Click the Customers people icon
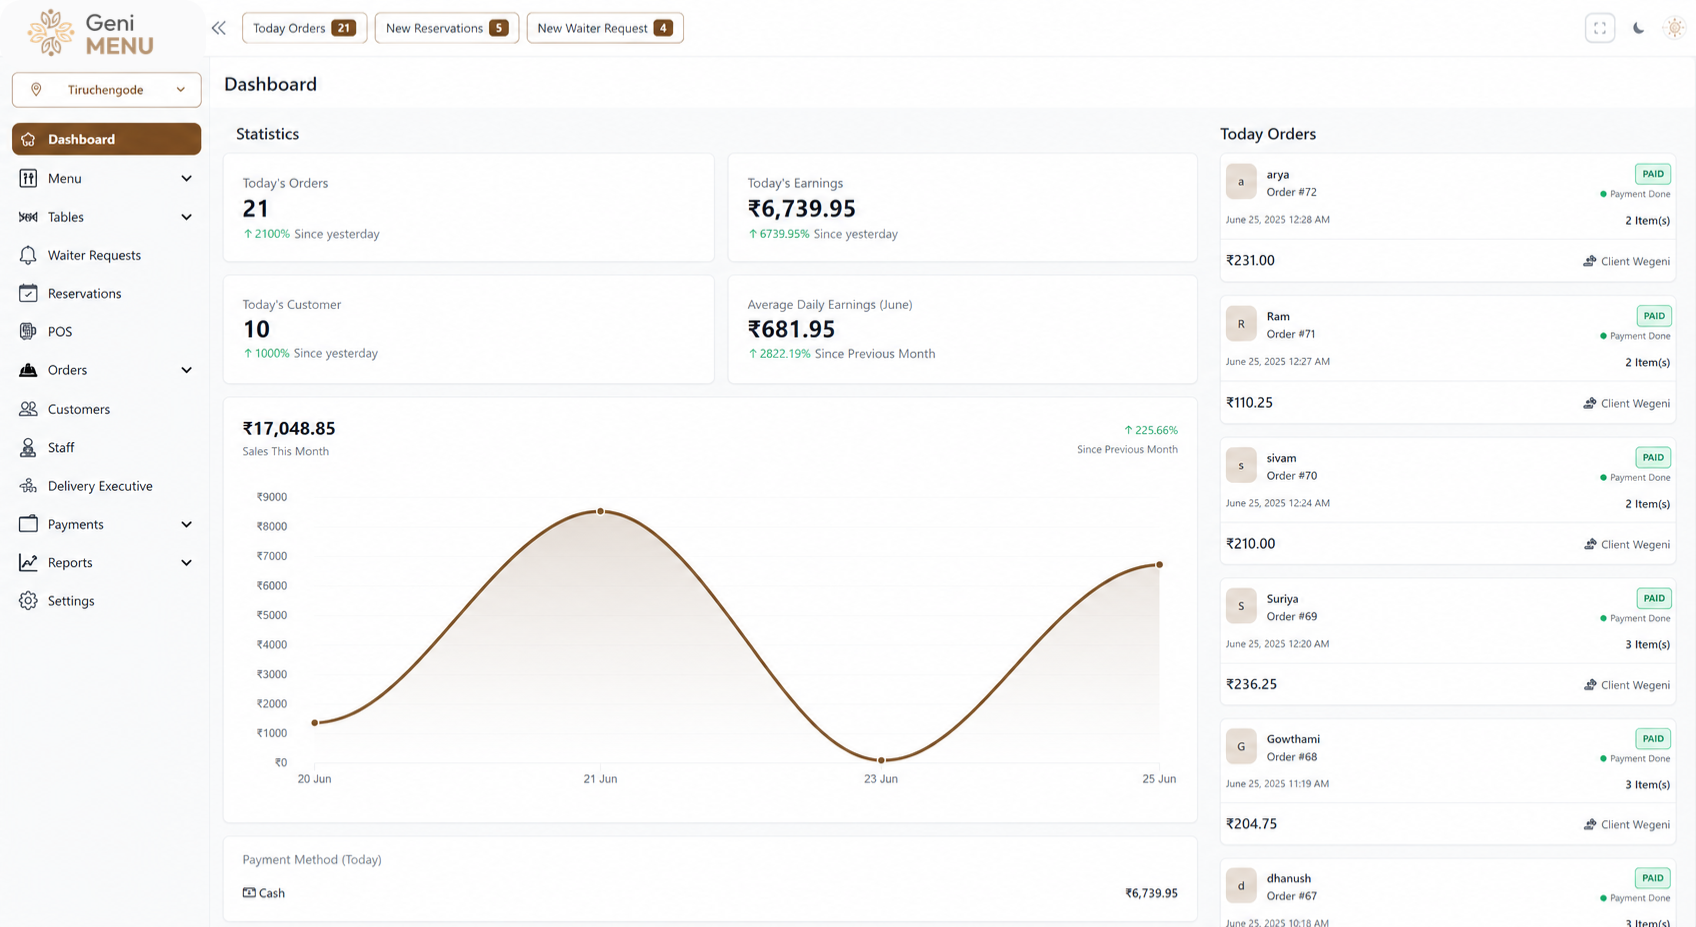The width and height of the screenshot is (1696, 927). 28,409
